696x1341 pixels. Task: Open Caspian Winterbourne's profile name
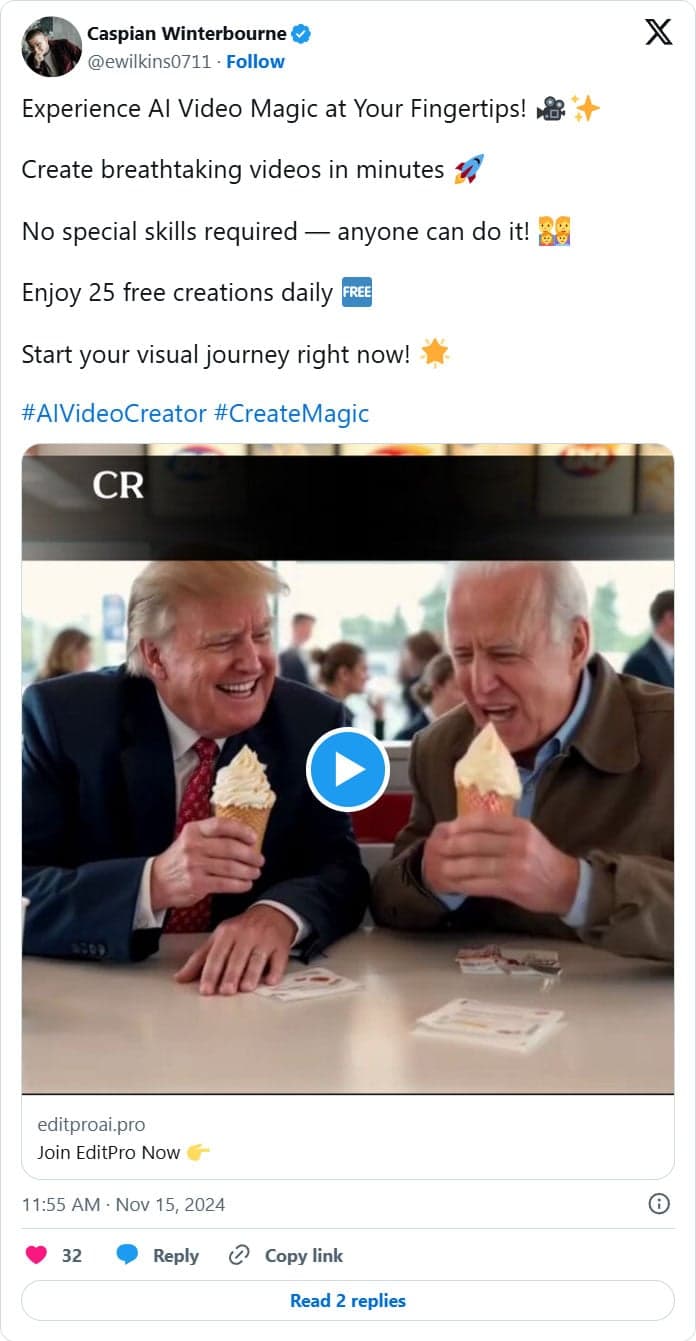(x=187, y=34)
